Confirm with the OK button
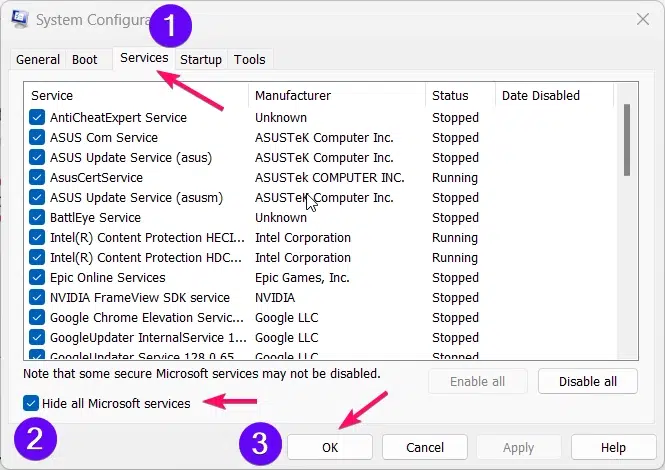The image size is (665, 470). (330, 447)
